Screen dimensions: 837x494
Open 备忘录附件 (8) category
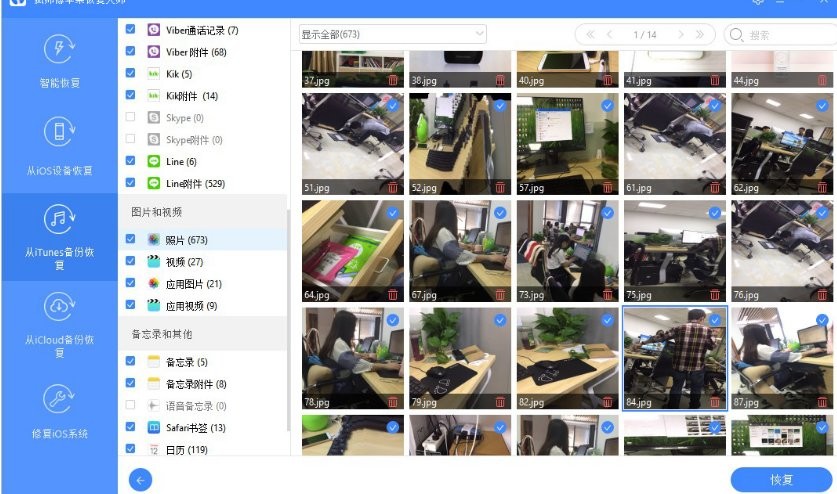[x=203, y=383]
